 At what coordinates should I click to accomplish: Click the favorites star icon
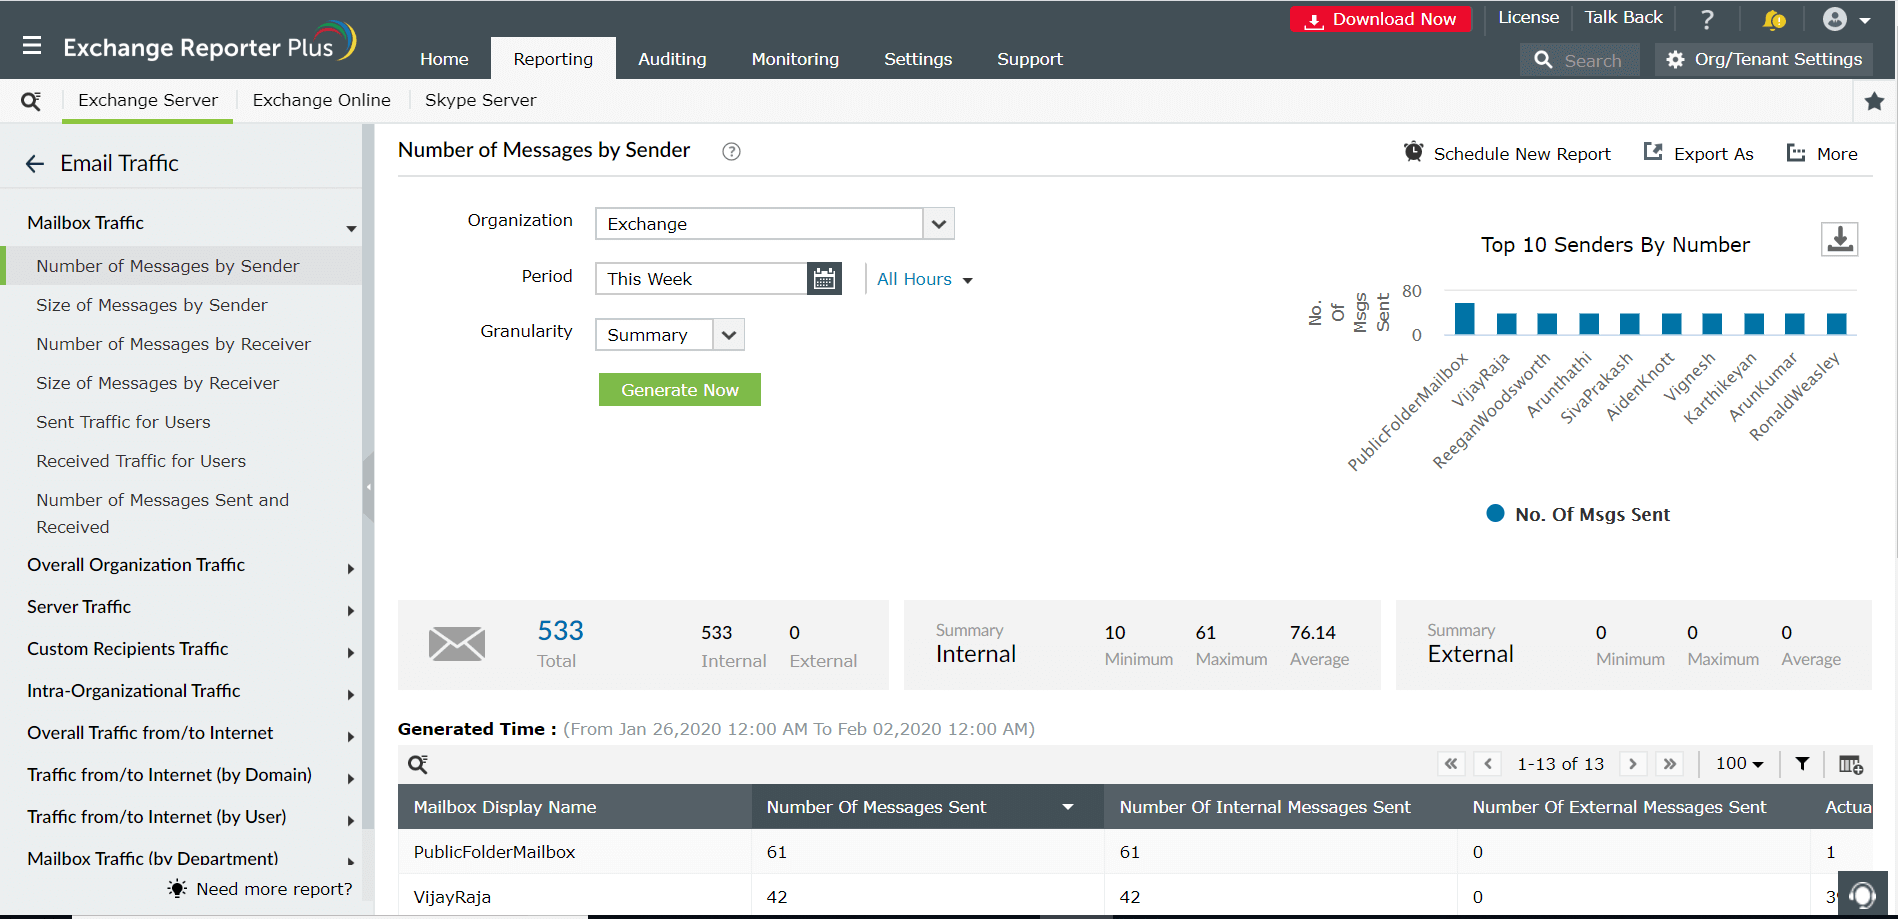(1874, 101)
